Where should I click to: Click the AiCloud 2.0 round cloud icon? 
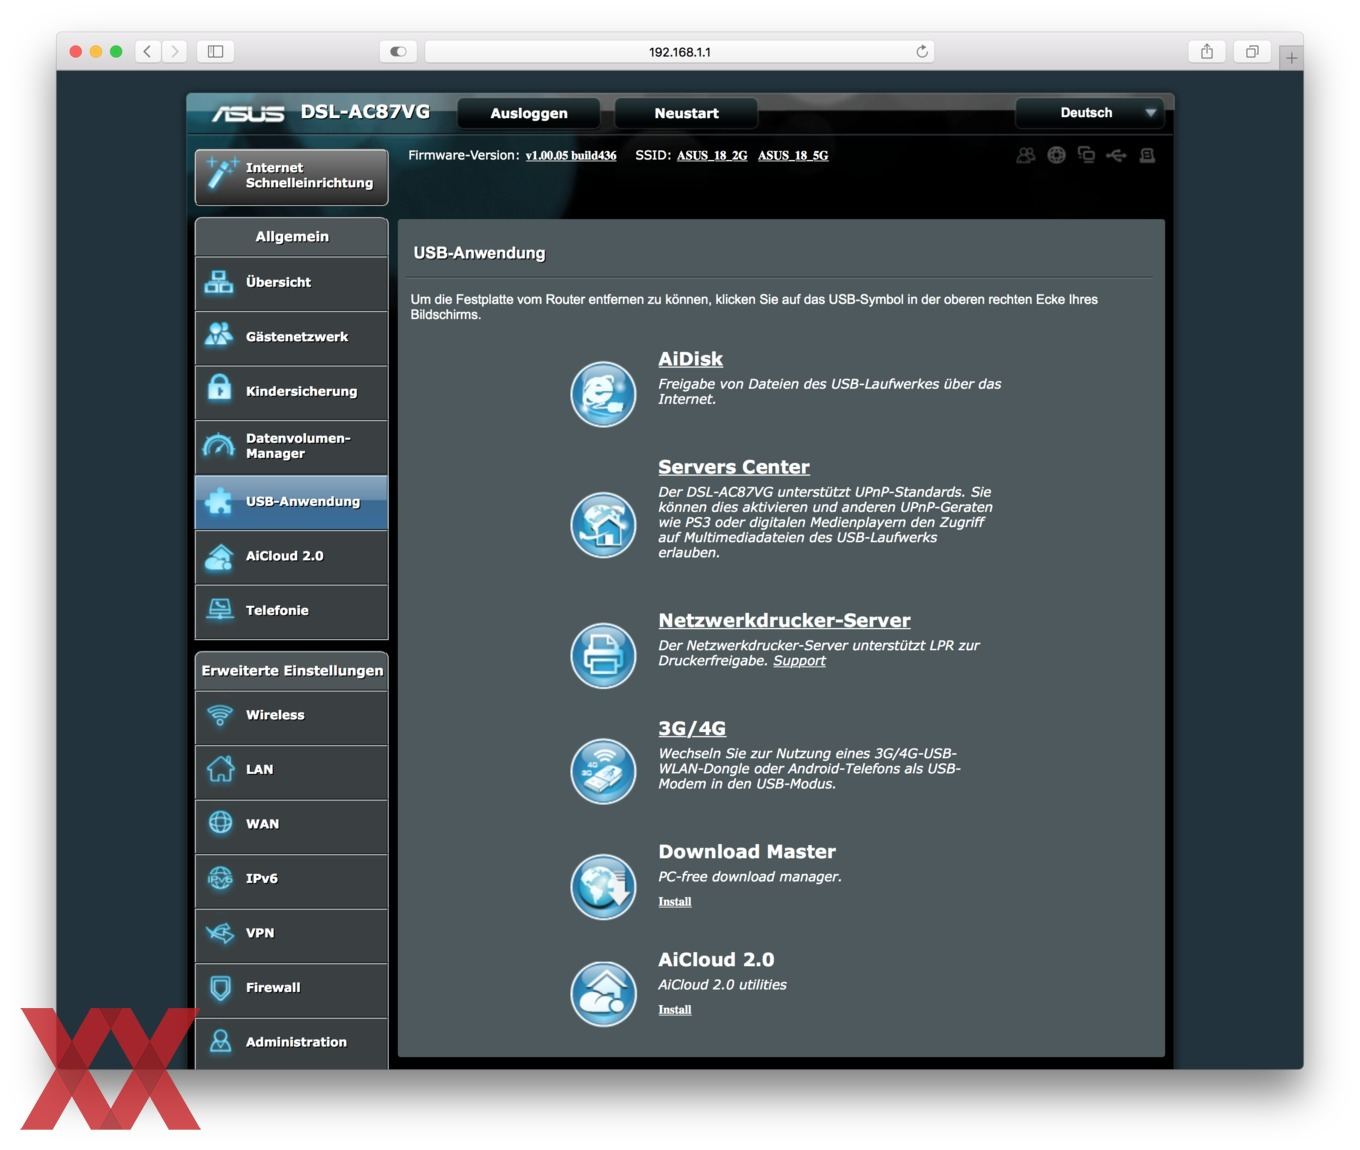(603, 994)
